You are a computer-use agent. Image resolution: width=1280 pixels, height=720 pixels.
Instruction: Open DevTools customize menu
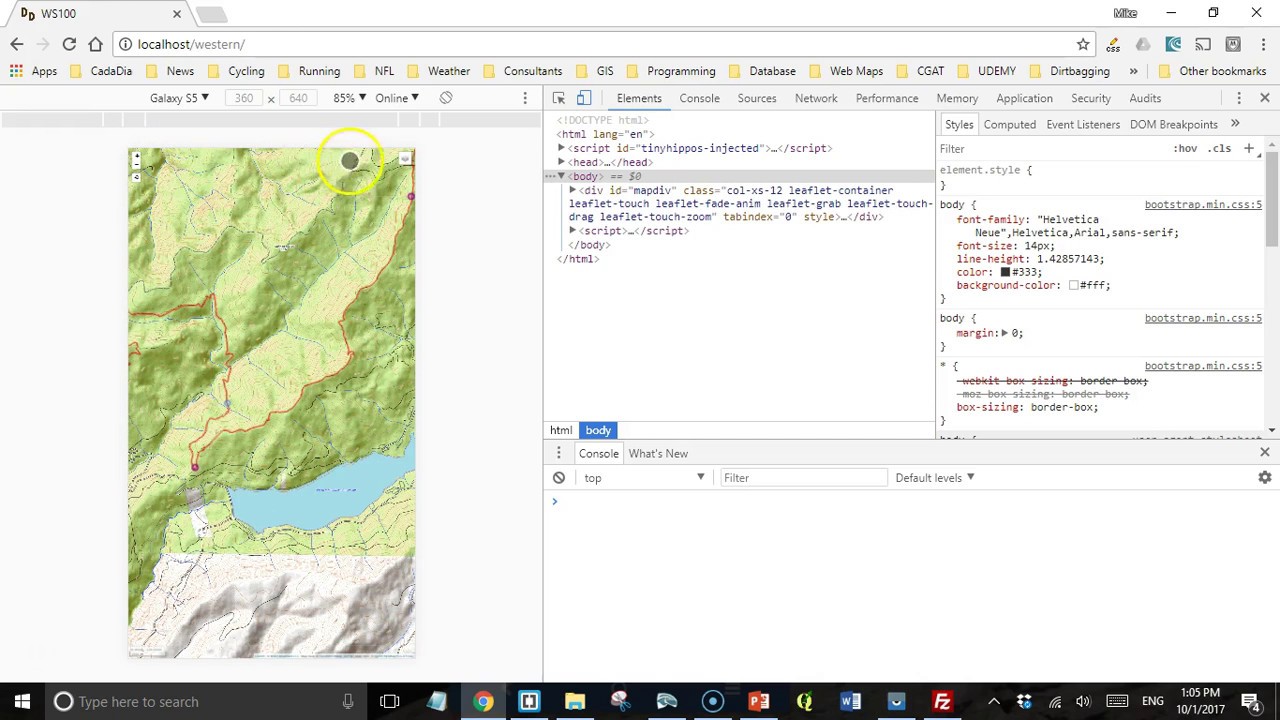1239,98
